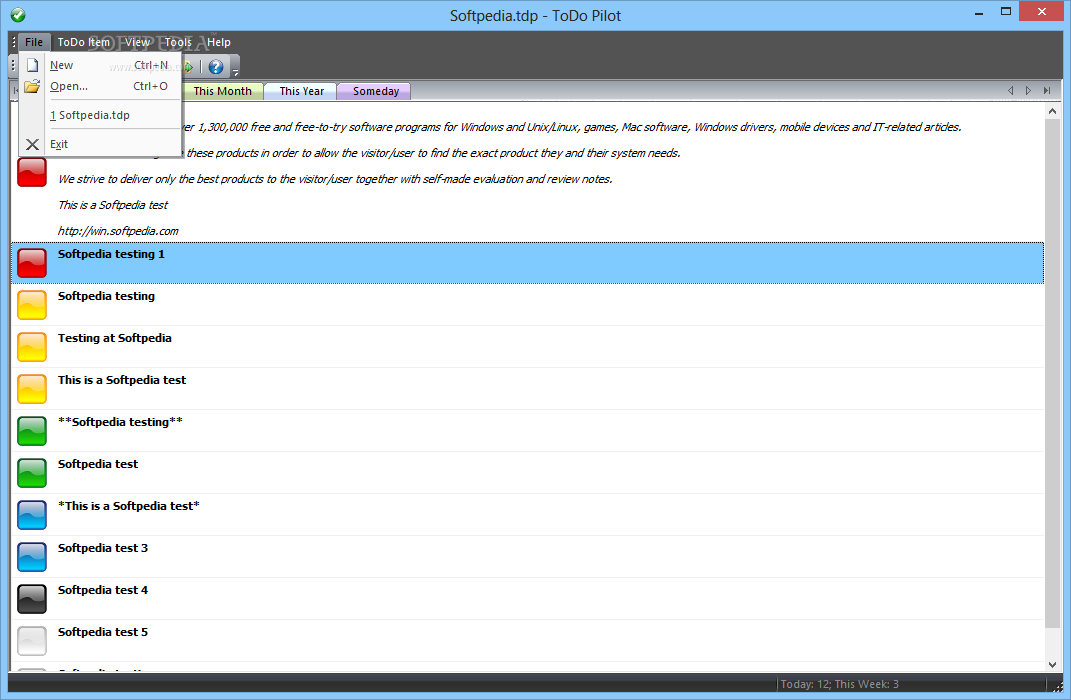Viewport: 1071px width, 700px height.
Task: Click the orange icon next to Testing at Softpedia
Action: click(32, 347)
